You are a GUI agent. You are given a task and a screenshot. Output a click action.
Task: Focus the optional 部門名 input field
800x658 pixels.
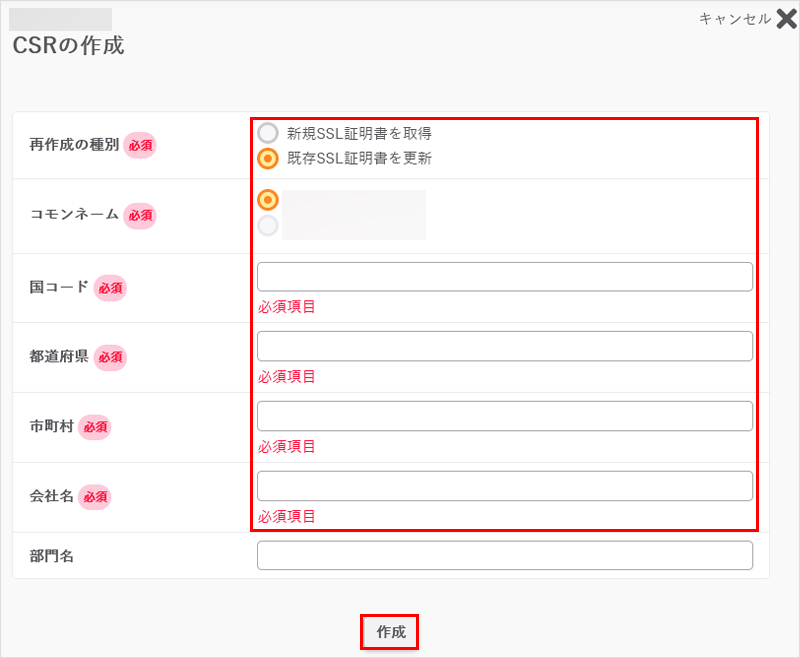pos(505,555)
